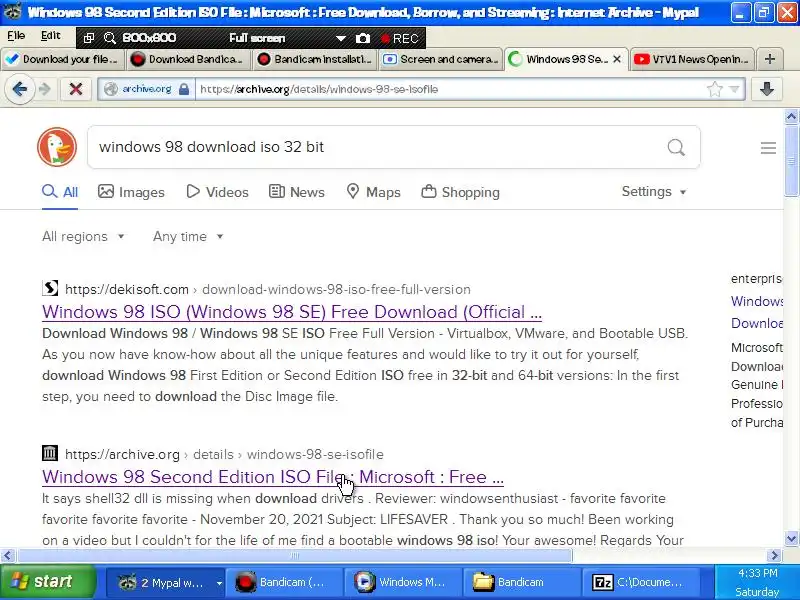Open Windows 98 ISO dekisoft result link
This screenshot has height=600, width=800.
point(292,312)
